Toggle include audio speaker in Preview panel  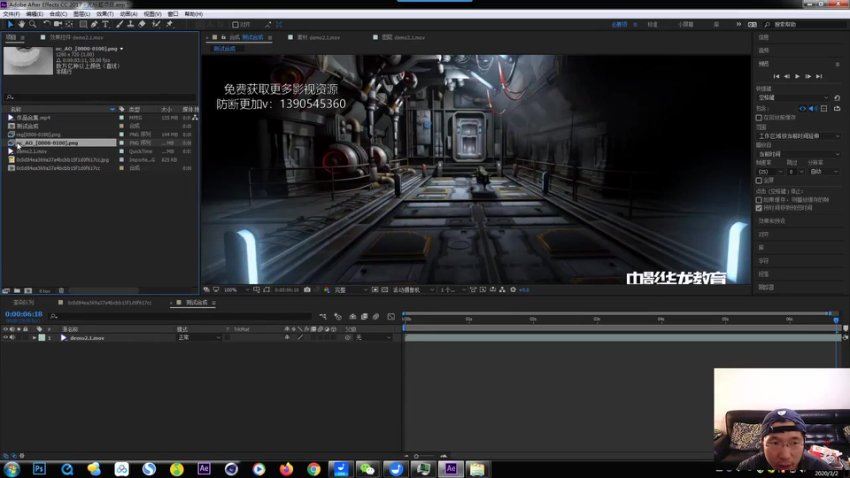point(813,109)
